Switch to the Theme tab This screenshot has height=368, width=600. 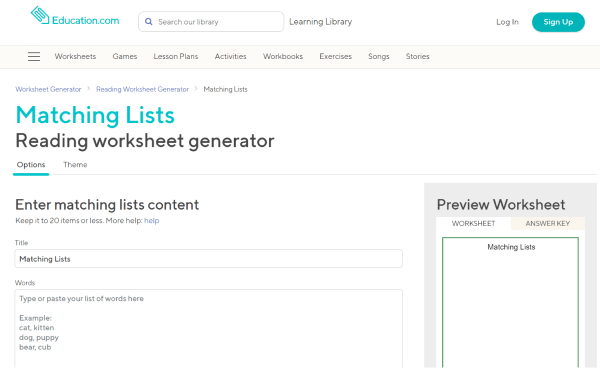click(75, 165)
